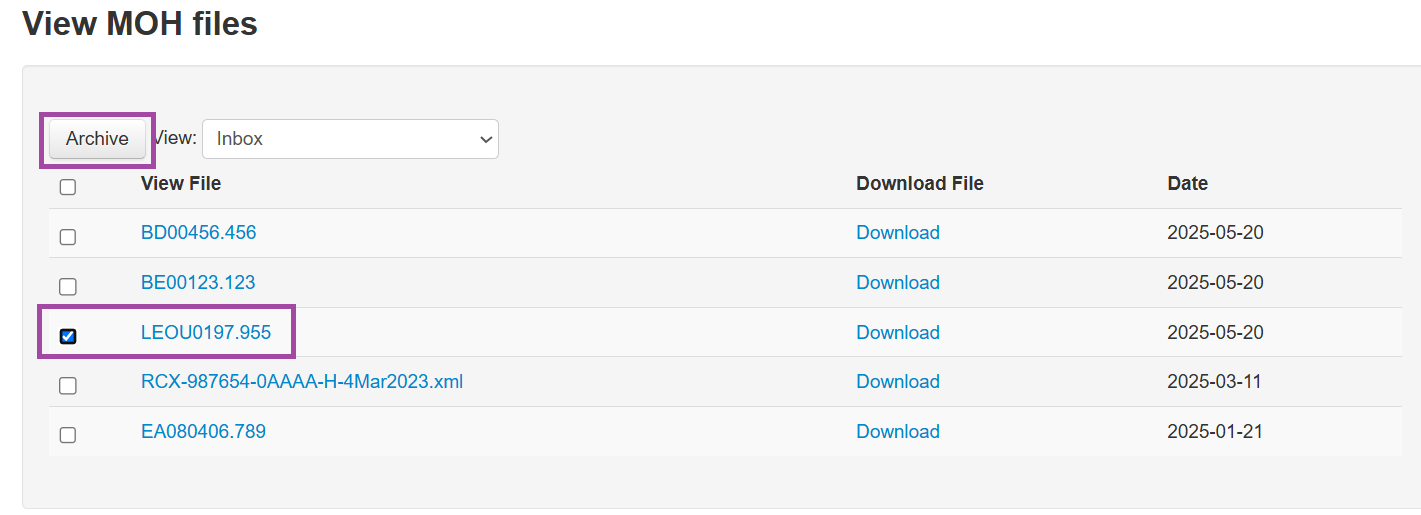Open the file BD00456.456

198,233
